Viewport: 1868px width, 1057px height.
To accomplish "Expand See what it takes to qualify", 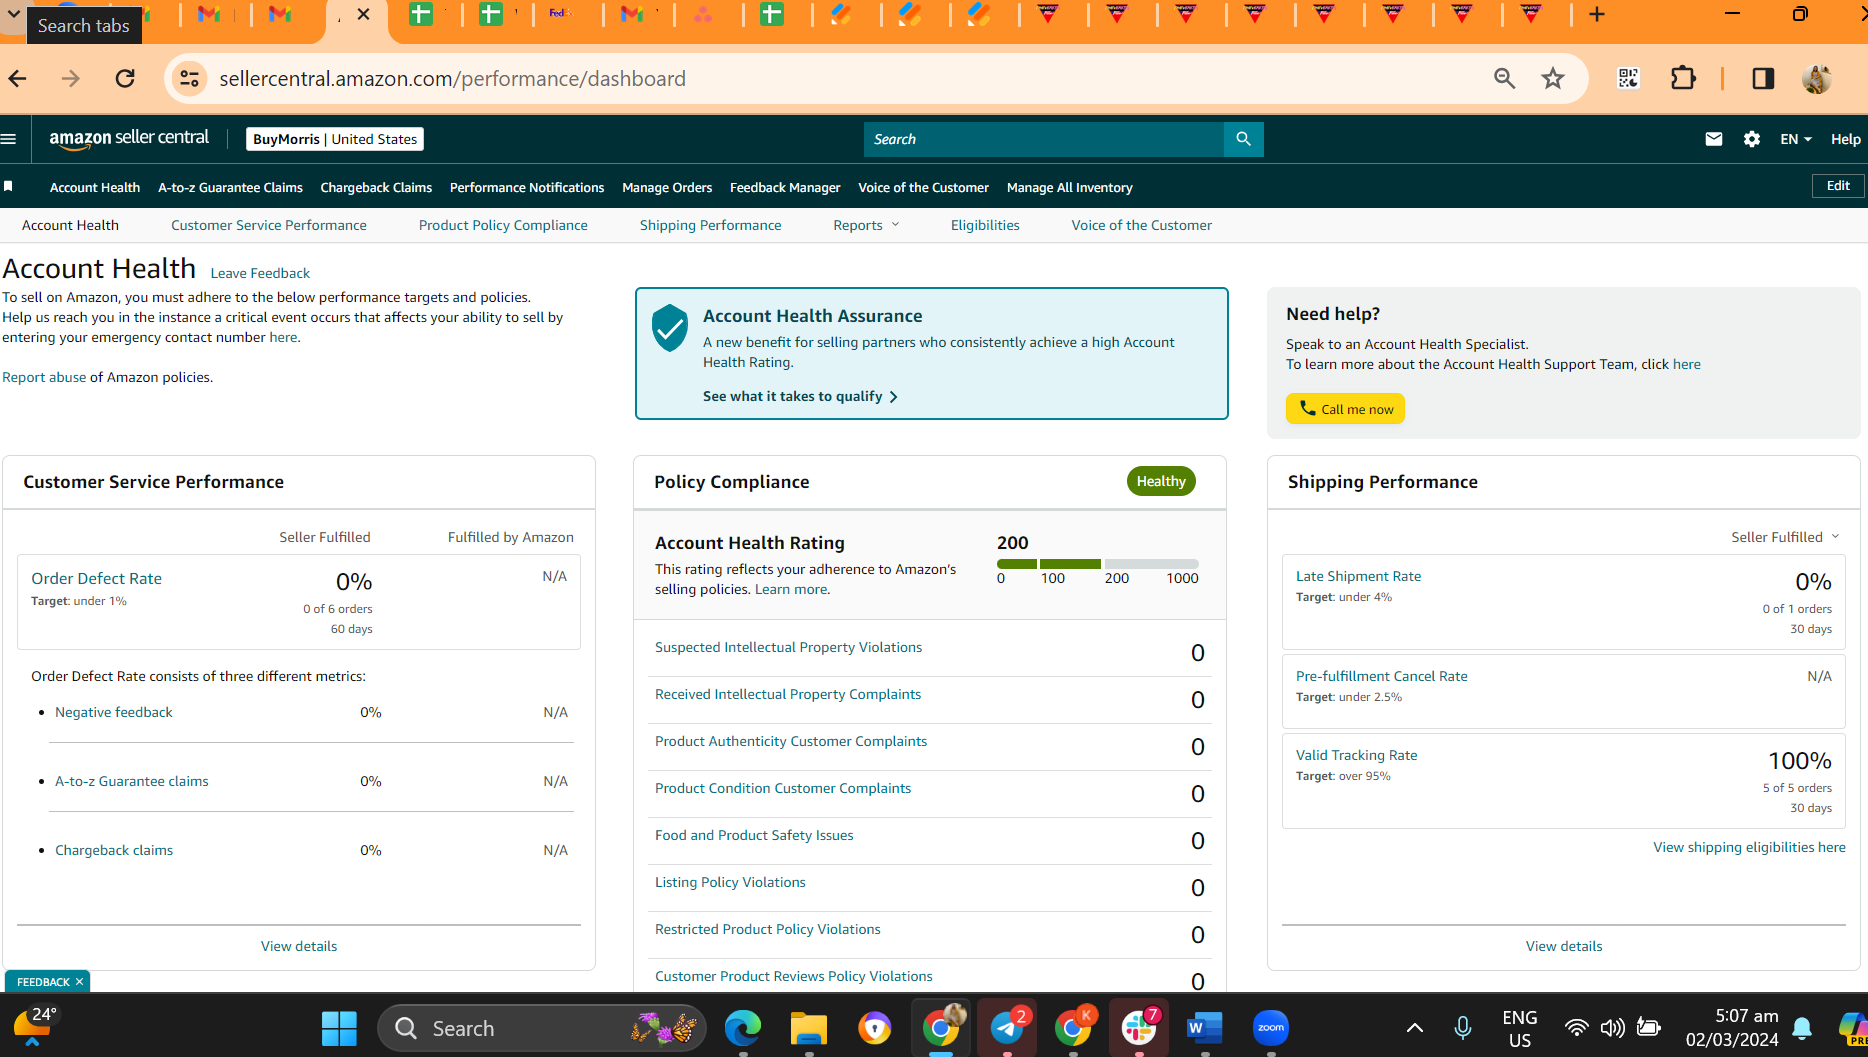I will click(x=800, y=396).
